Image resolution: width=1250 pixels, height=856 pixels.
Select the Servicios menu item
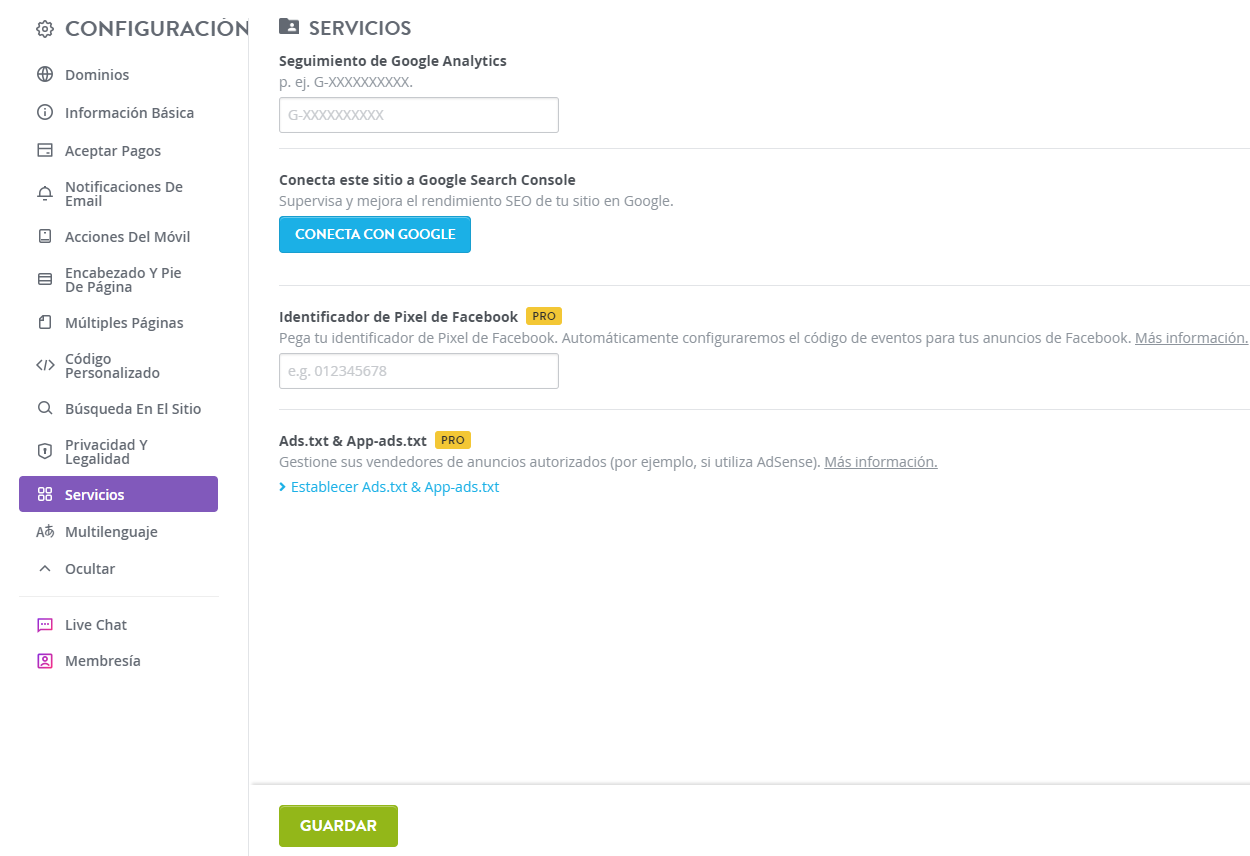coord(118,494)
